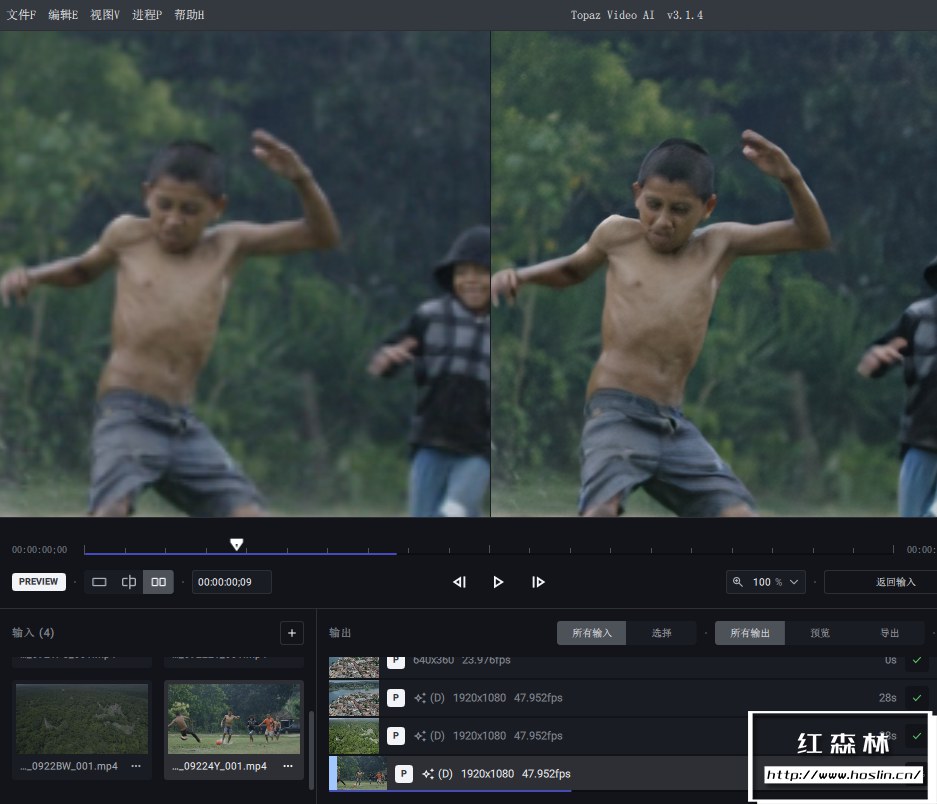Toggle 所有输入 filter
The width and height of the screenshot is (937, 804).
592,633
